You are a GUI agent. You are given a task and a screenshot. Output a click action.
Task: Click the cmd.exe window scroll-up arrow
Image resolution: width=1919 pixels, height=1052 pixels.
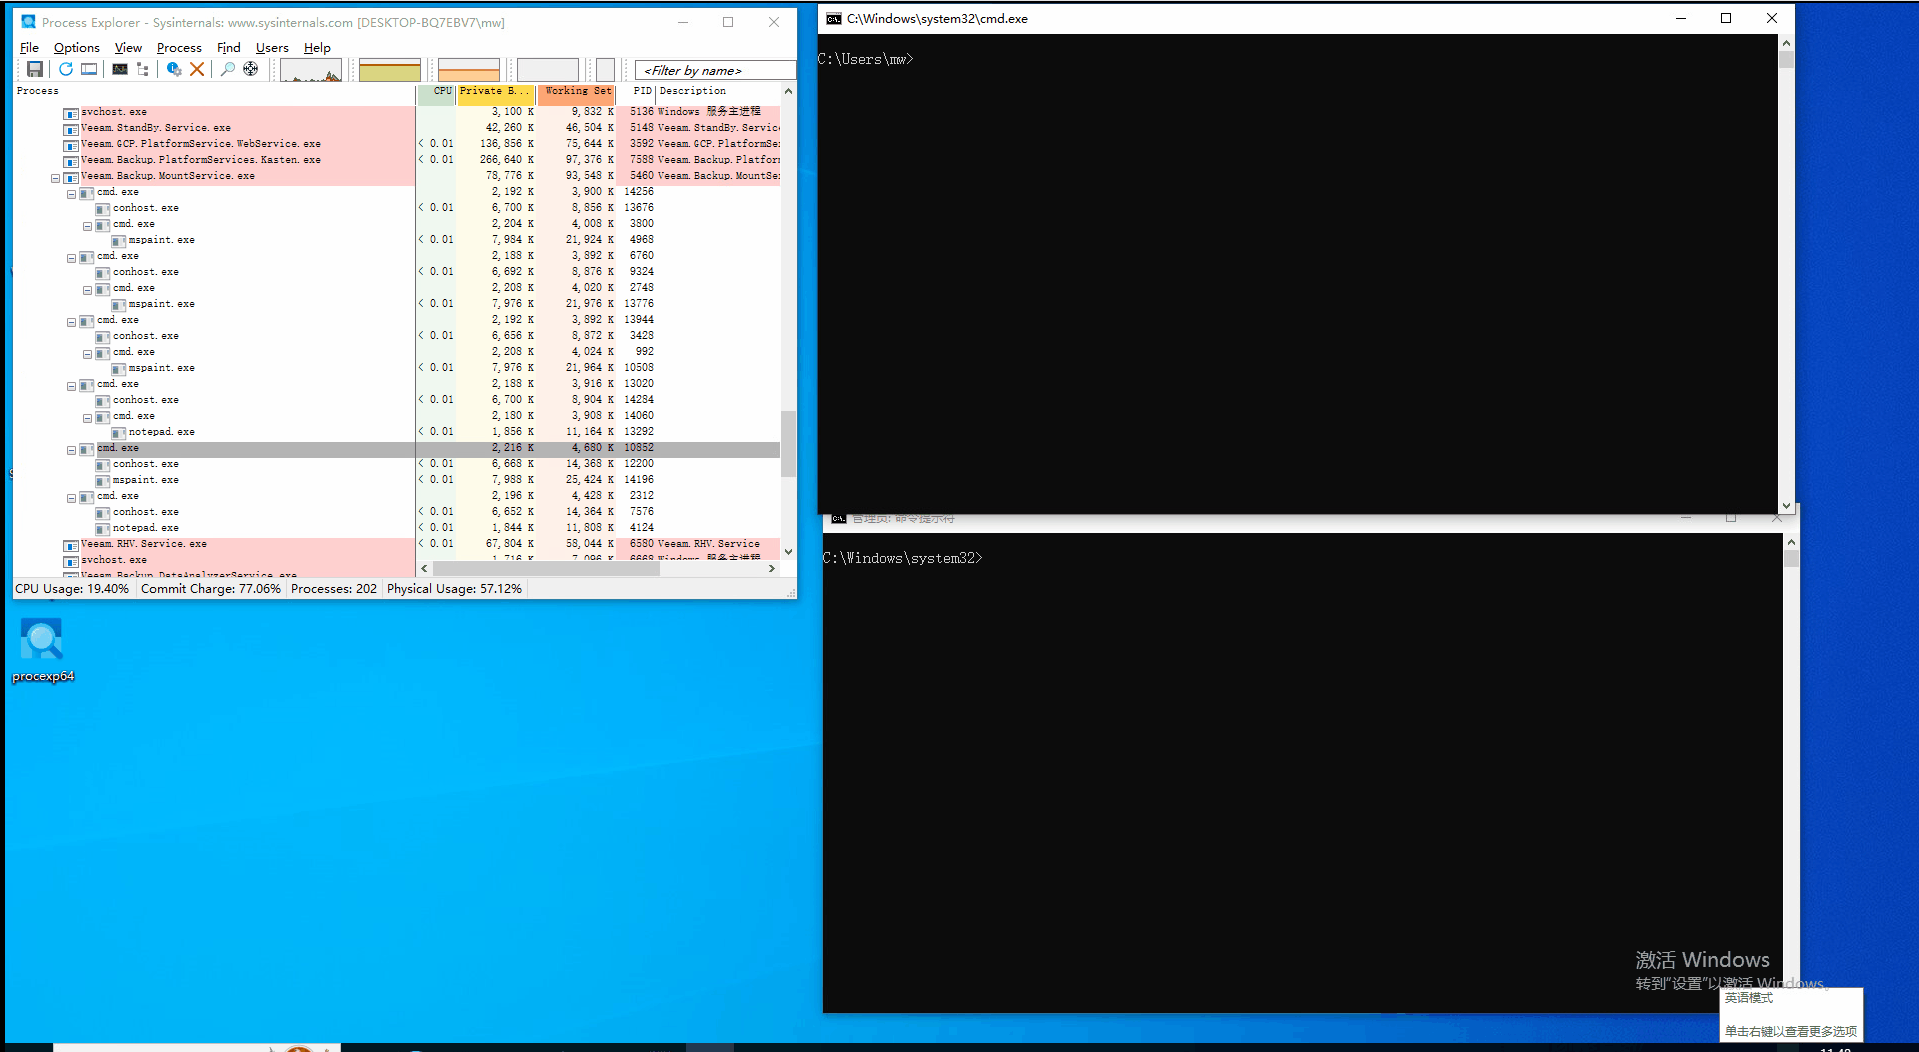click(x=1786, y=43)
